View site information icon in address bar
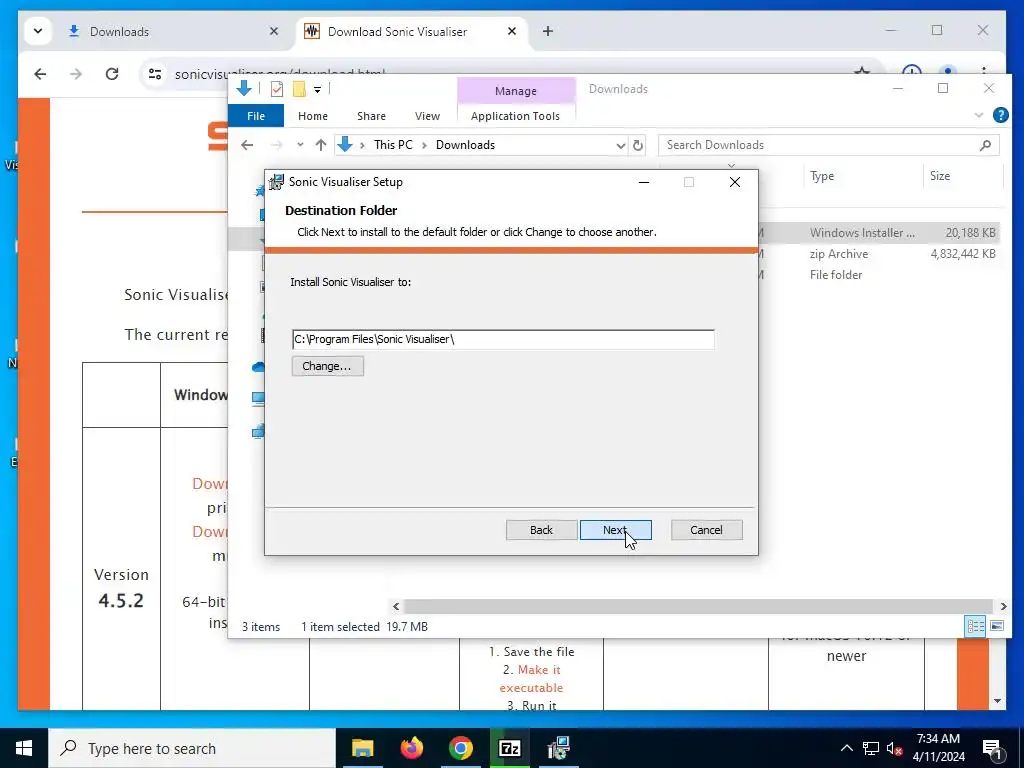1024x768 pixels. (155, 74)
